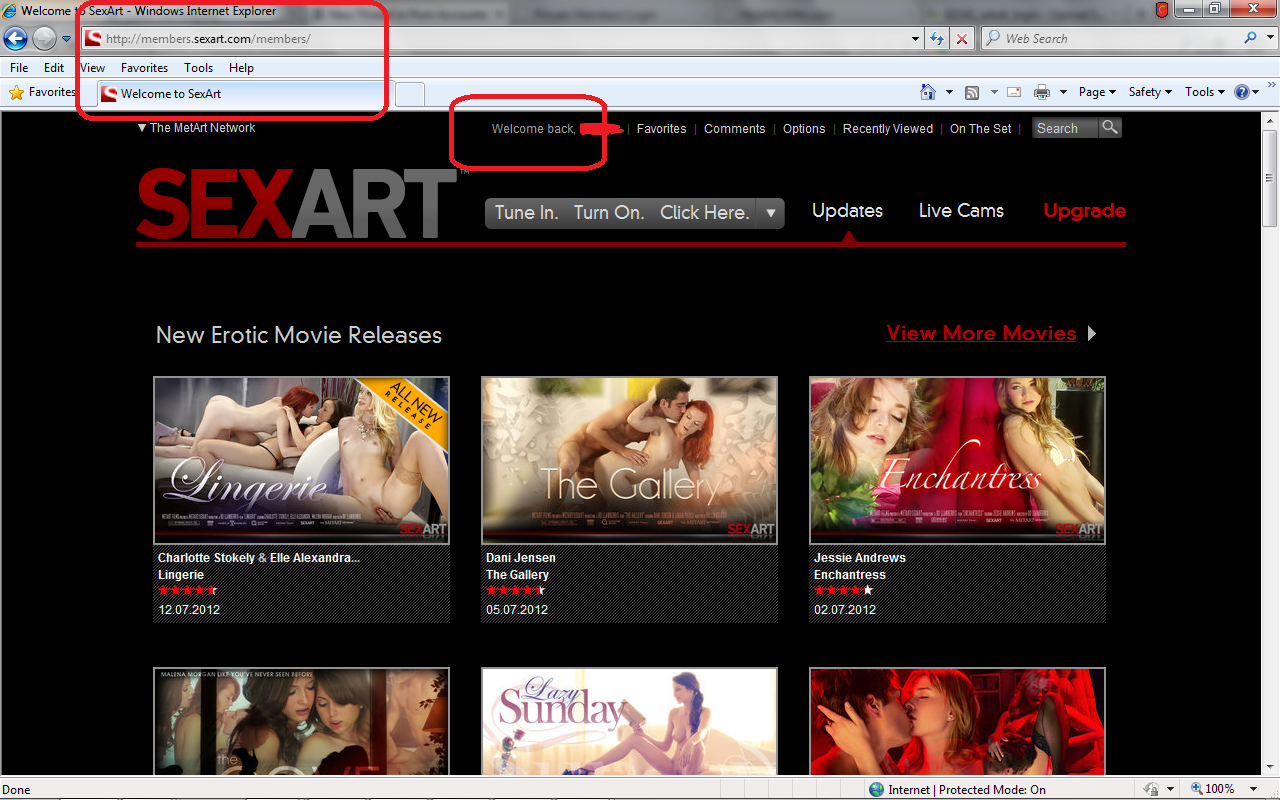Image resolution: width=1280 pixels, height=800 pixels.
Task: Click the Enchantress title text link
Action: (850, 575)
